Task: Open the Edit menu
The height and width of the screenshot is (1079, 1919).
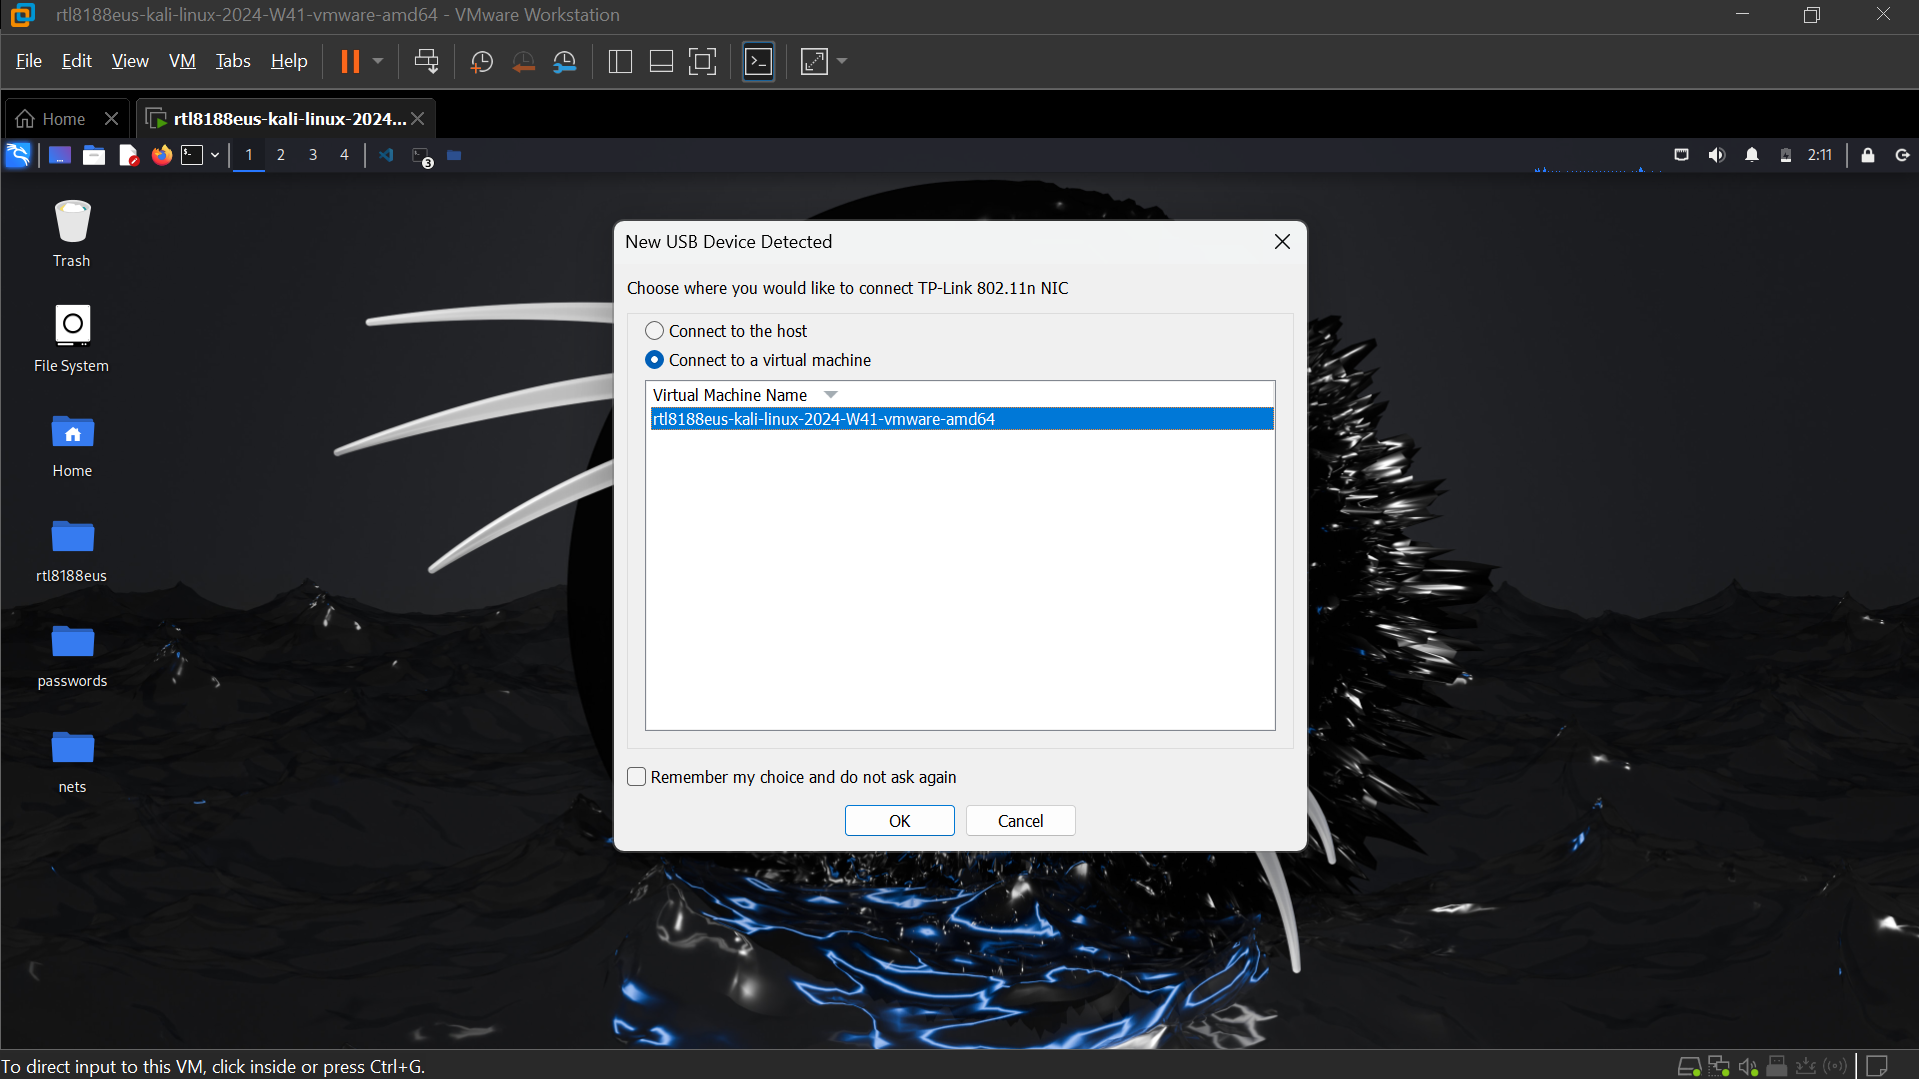Action: tap(77, 61)
